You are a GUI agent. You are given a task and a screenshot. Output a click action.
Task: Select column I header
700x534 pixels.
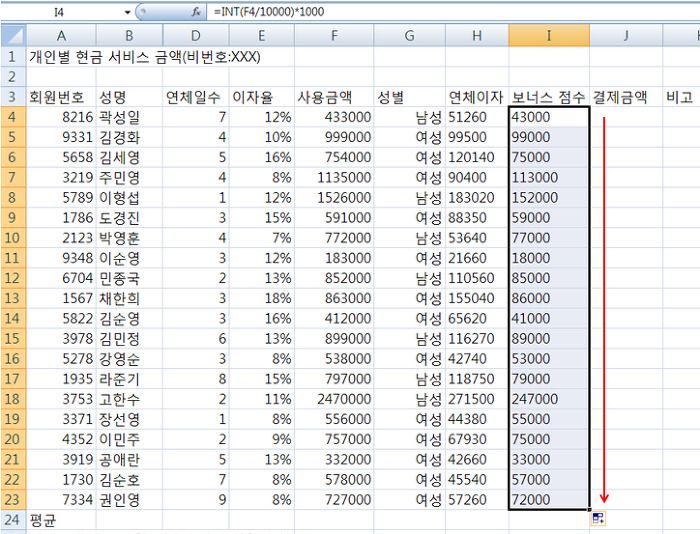pos(549,35)
